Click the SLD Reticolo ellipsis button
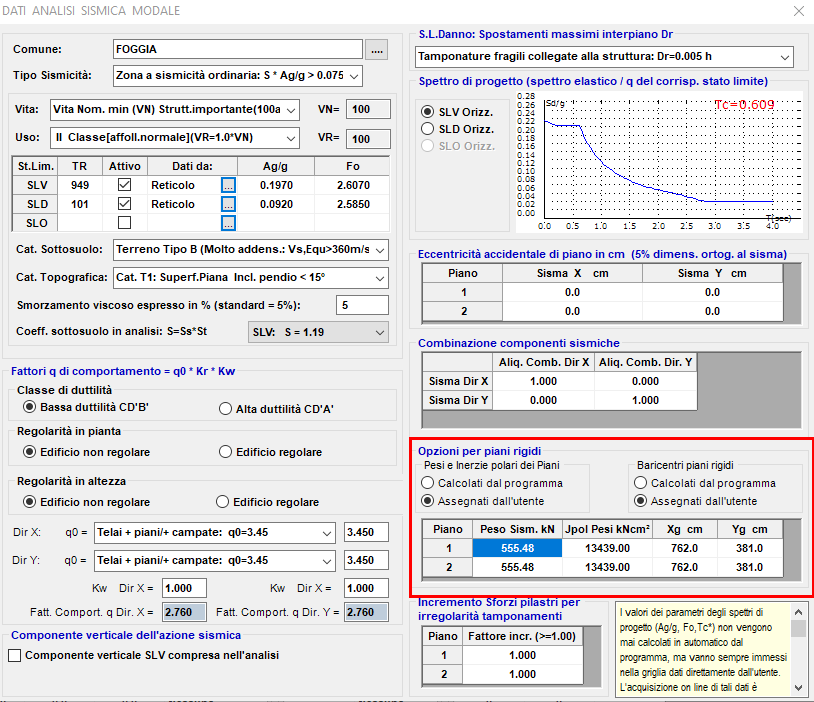The image size is (814, 702). [228, 204]
